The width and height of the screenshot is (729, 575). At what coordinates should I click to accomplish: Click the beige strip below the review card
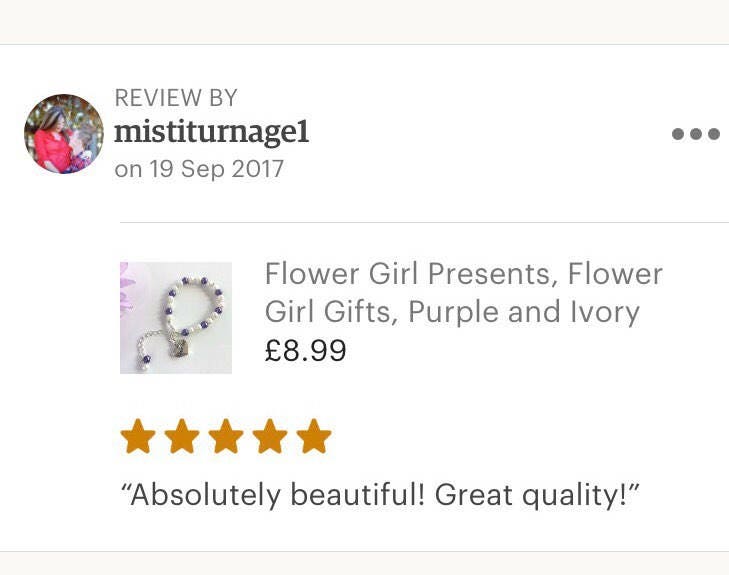(x=364, y=564)
